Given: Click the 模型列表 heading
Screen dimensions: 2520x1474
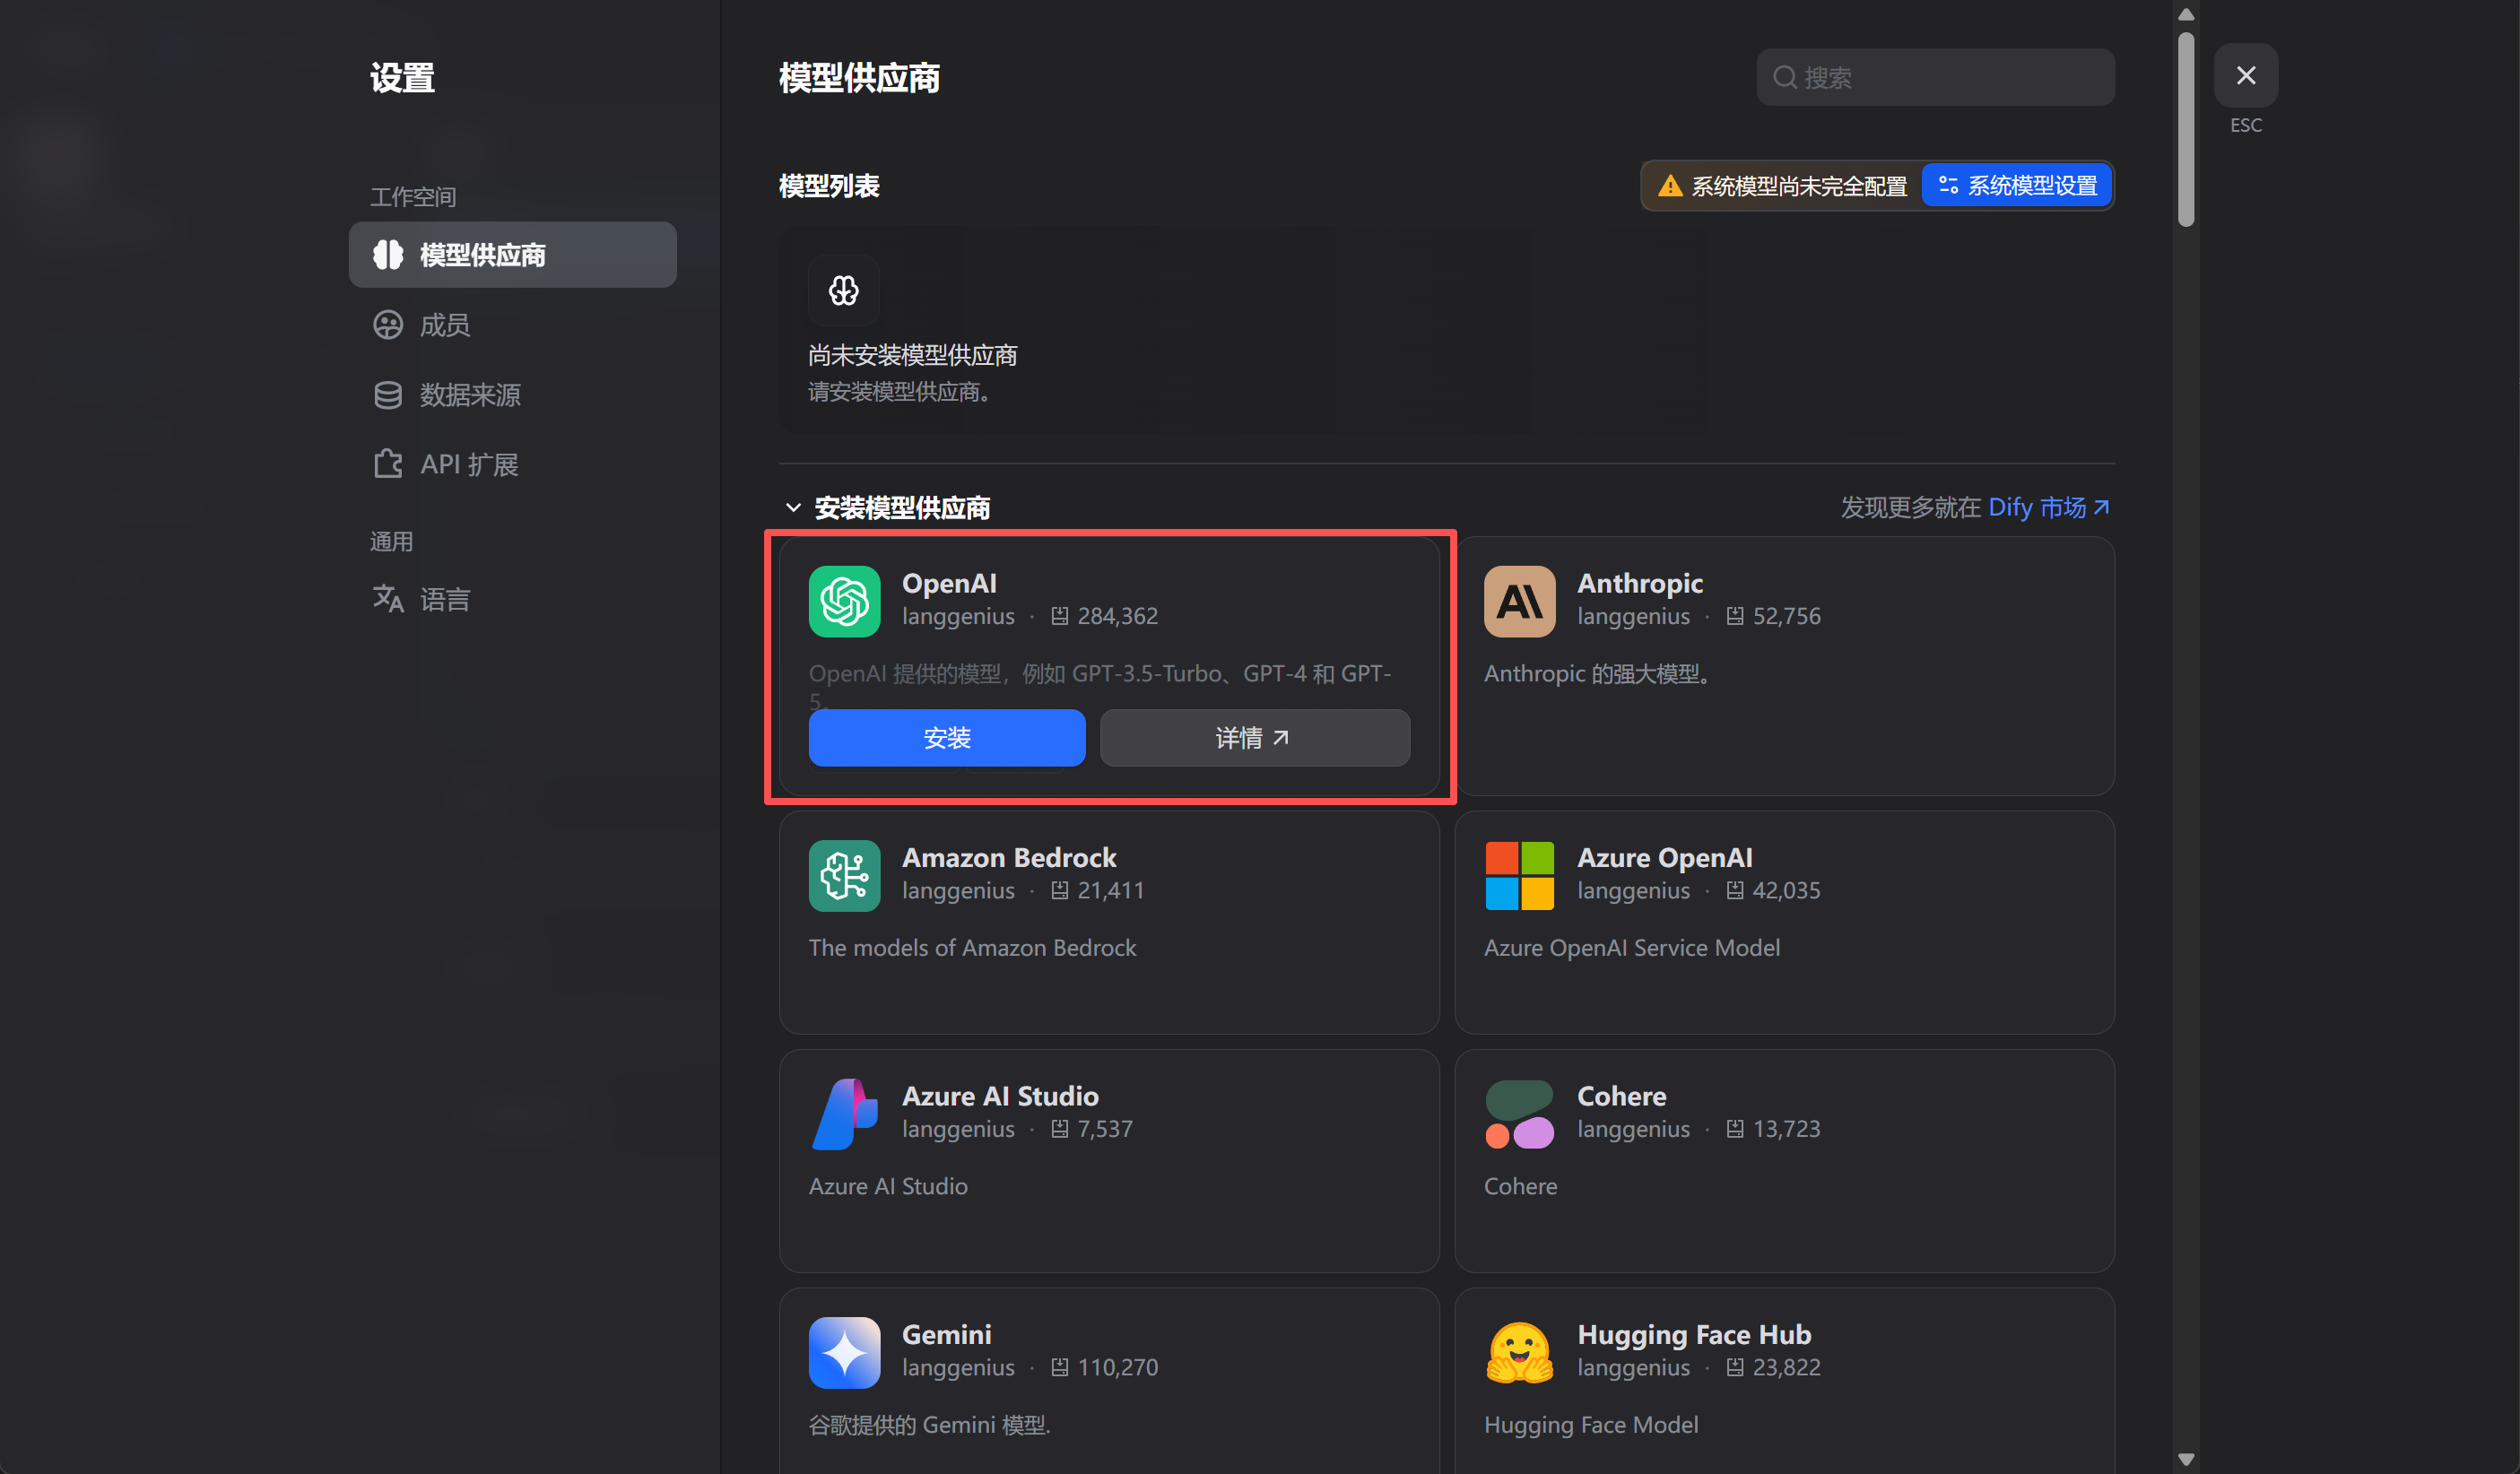Looking at the screenshot, I should pos(828,186).
